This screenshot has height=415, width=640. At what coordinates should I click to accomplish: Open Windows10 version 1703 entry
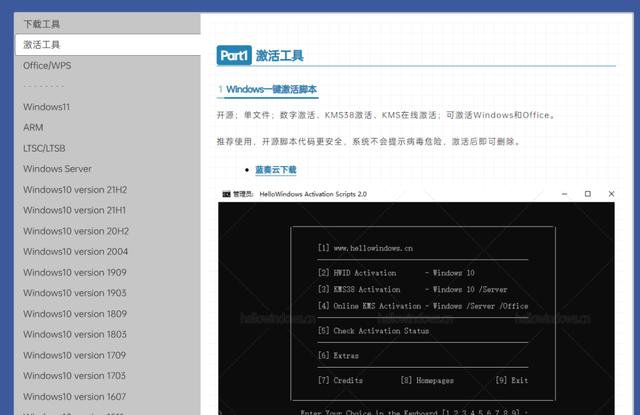(108, 376)
